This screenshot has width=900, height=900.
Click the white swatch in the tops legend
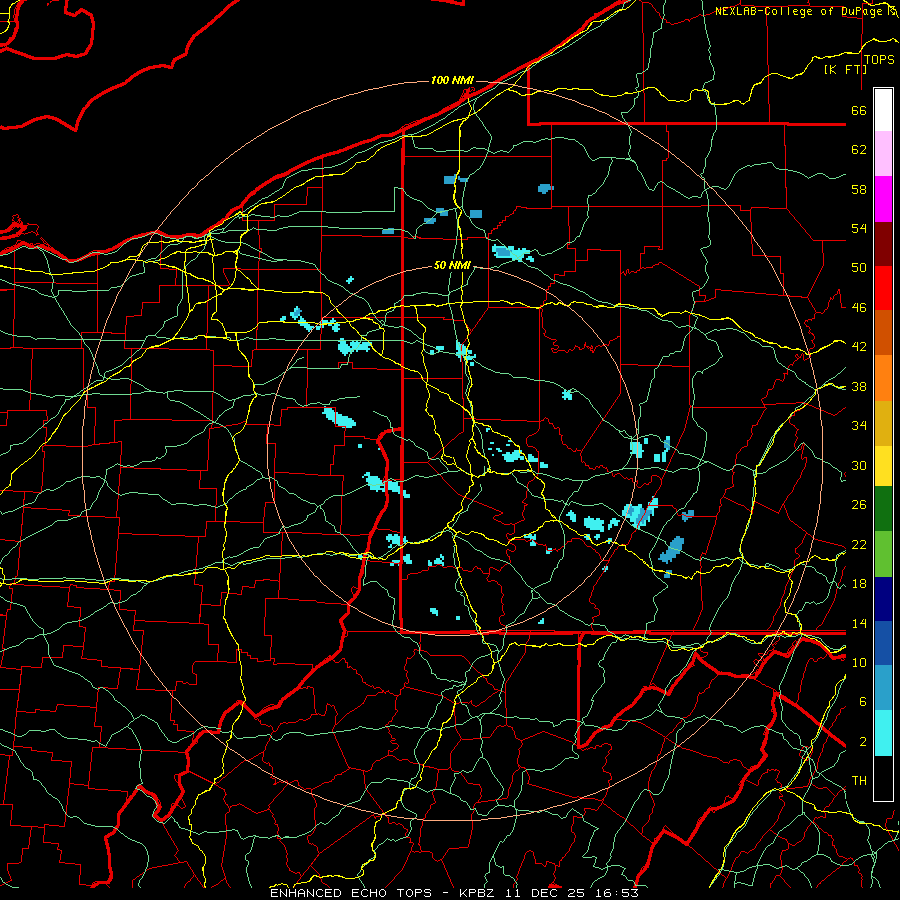coord(883,110)
